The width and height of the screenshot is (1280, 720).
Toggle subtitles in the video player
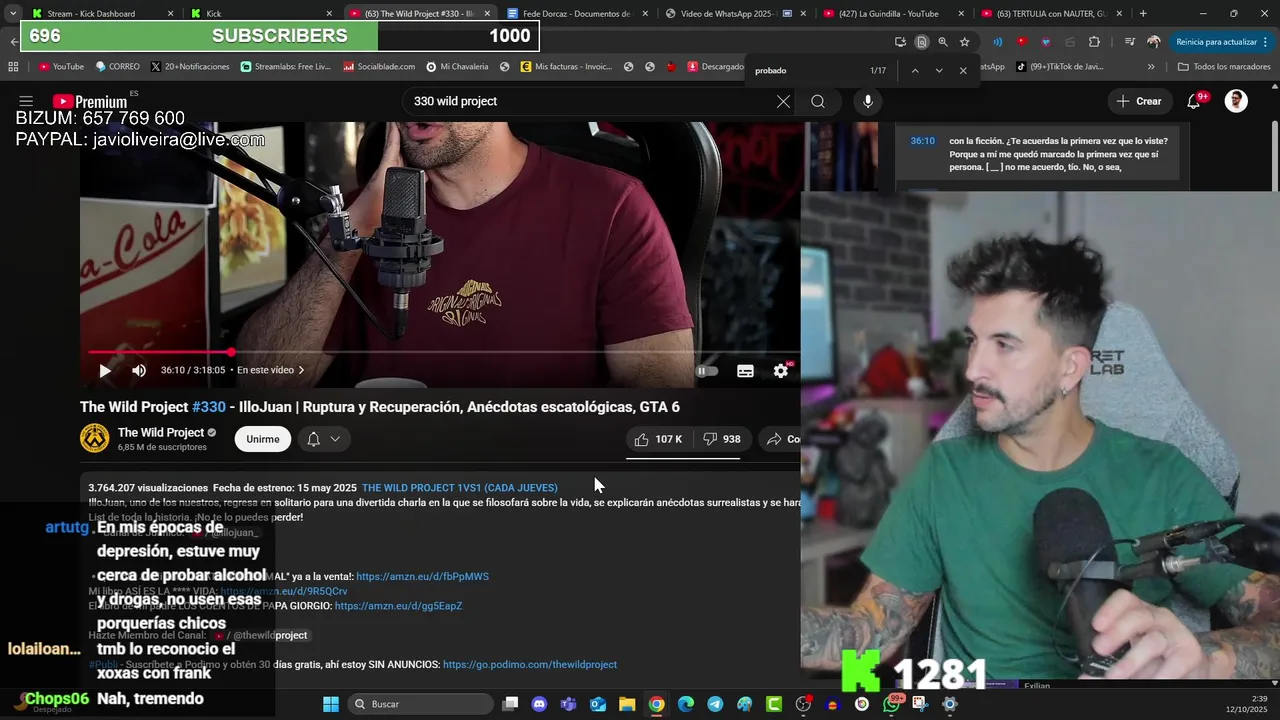coord(745,371)
